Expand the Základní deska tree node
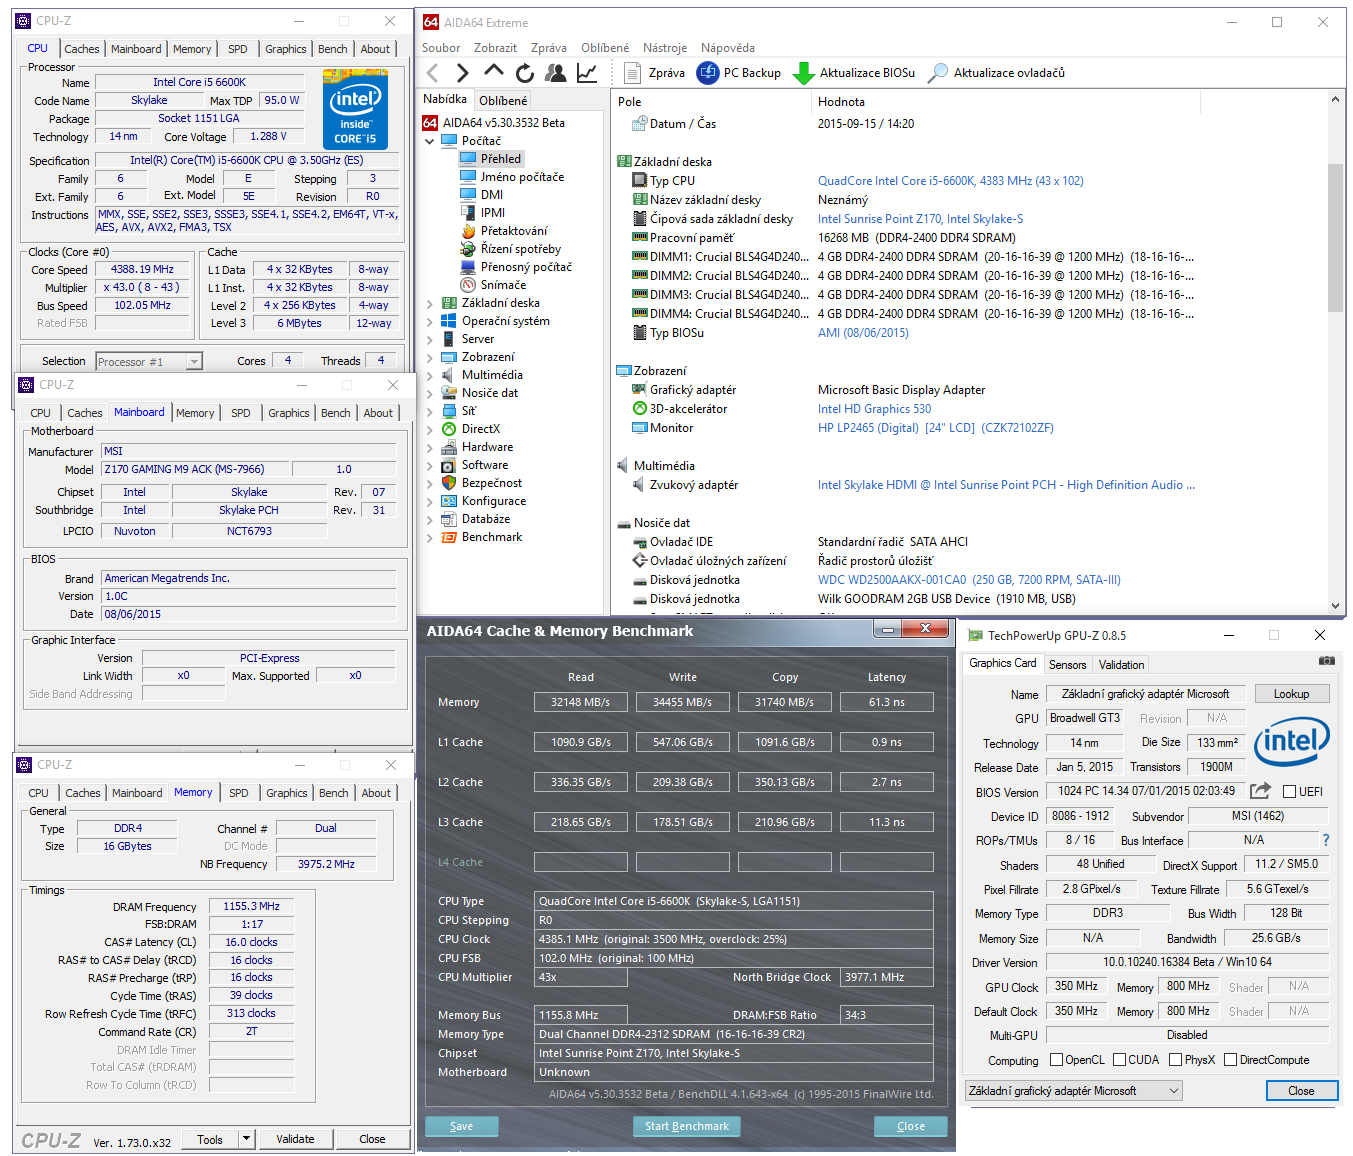1353x1156 pixels. pyautogui.click(x=430, y=303)
